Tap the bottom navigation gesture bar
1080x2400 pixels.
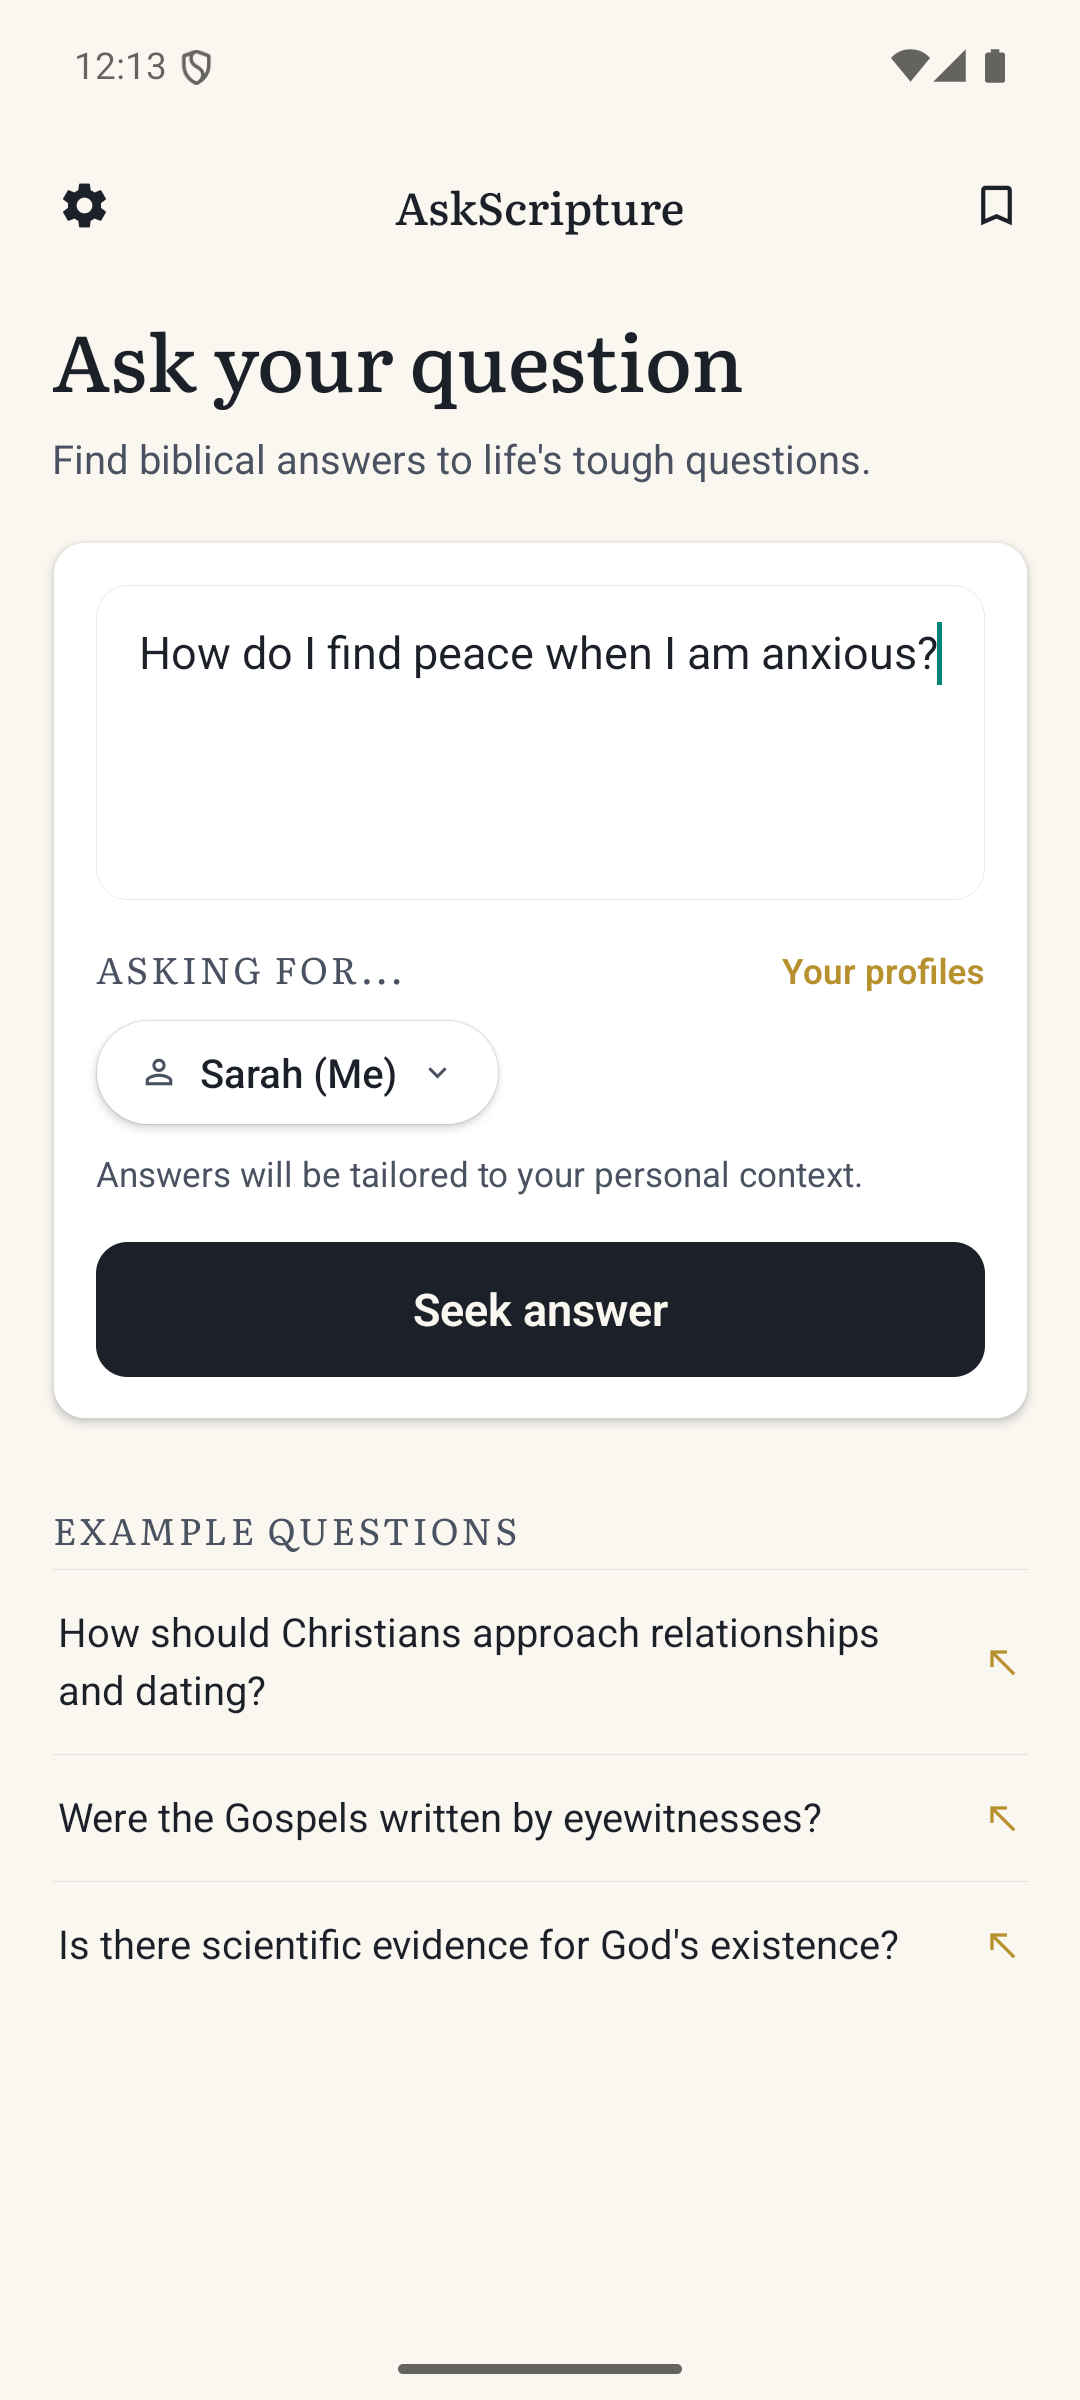pyautogui.click(x=540, y=2368)
